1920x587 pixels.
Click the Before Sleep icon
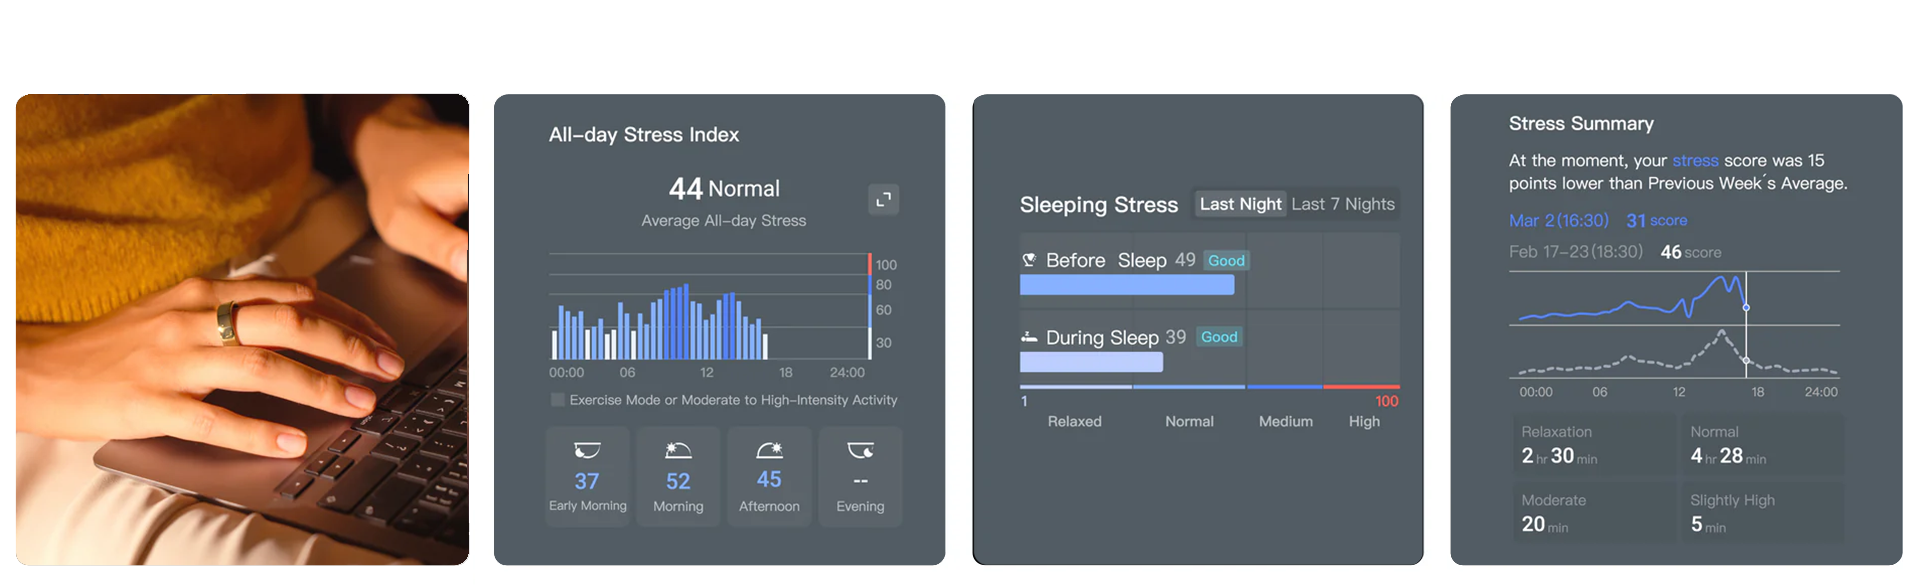(x=1029, y=260)
